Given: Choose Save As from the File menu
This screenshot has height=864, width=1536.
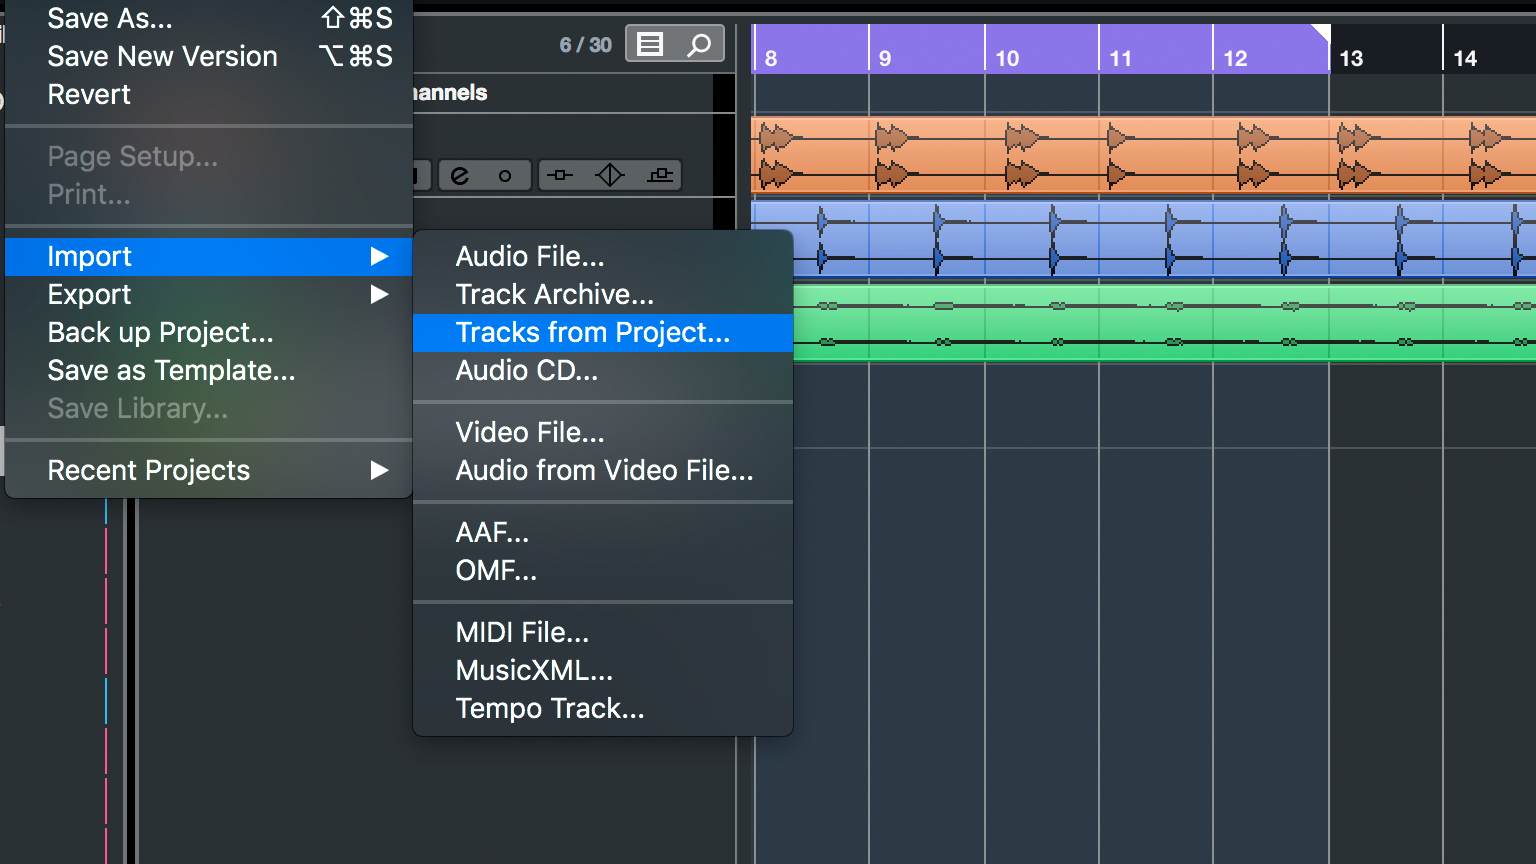Looking at the screenshot, I should (x=109, y=18).
